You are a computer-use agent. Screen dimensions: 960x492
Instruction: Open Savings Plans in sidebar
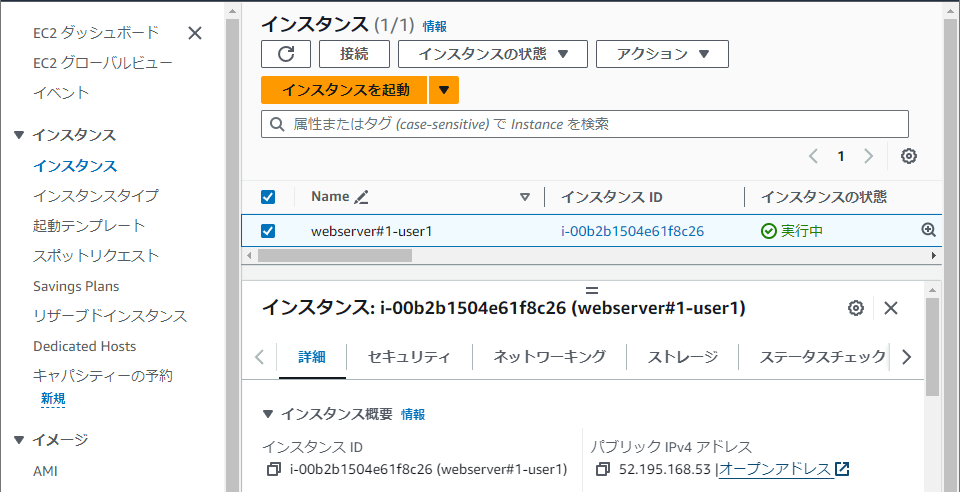tap(76, 286)
